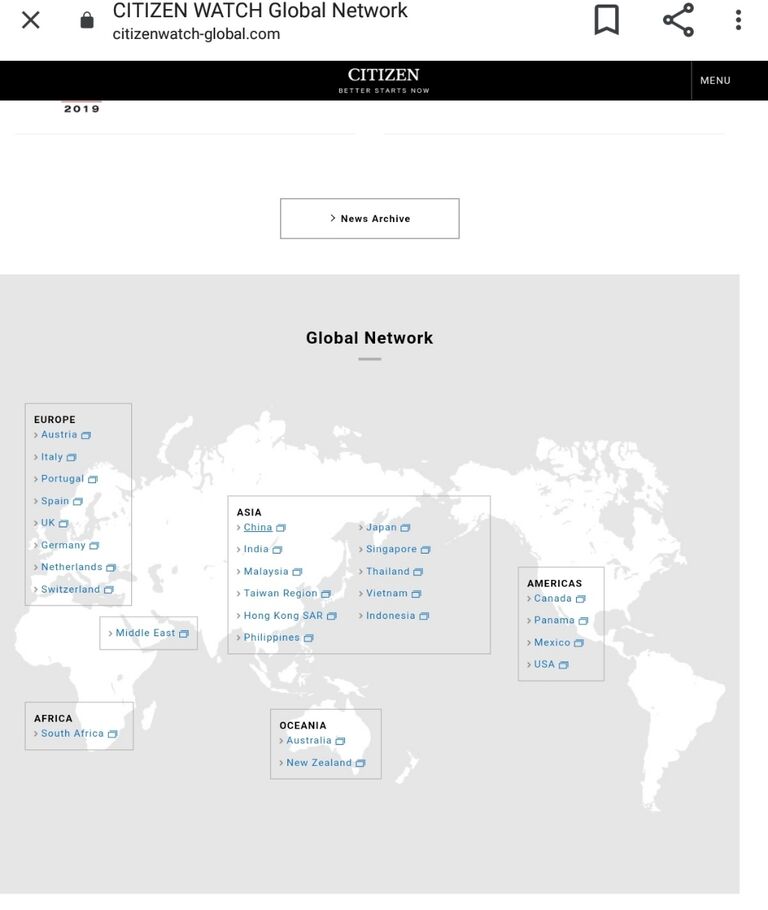Click new-window icon beside Mexico

(x=579, y=643)
